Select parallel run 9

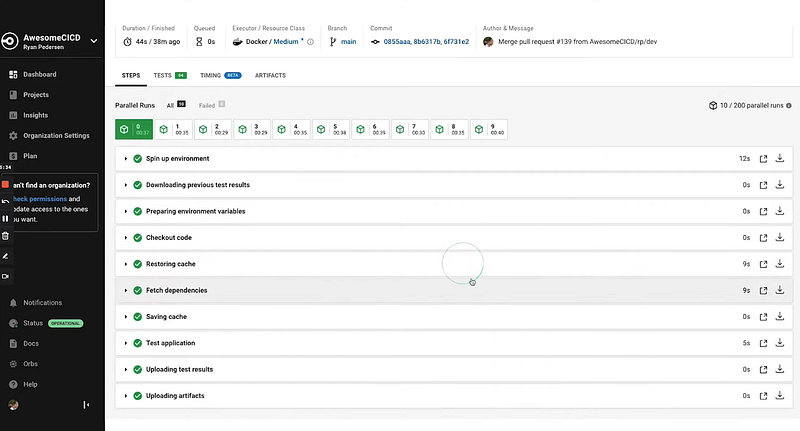pos(489,130)
